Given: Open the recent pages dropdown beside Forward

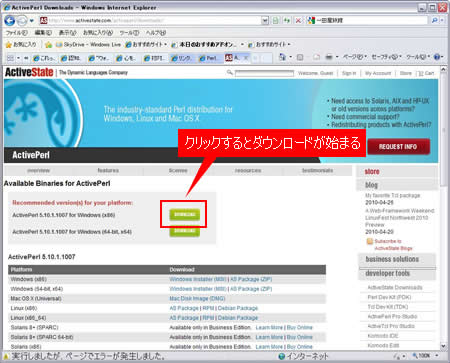Looking at the screenshot, I should [x=32, y=21].
